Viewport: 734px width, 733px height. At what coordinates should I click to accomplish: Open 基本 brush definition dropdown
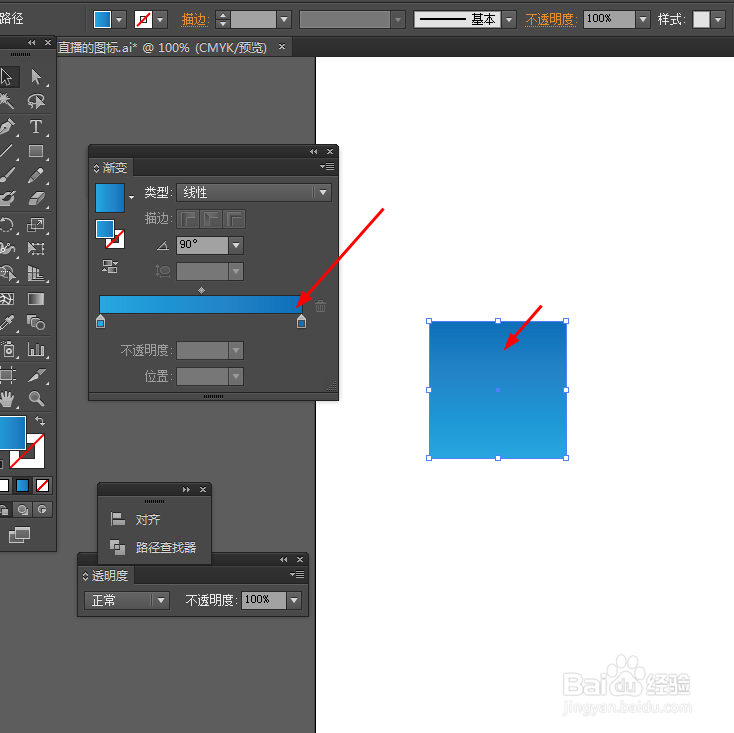pyautogui.click(x=509, y=20)
